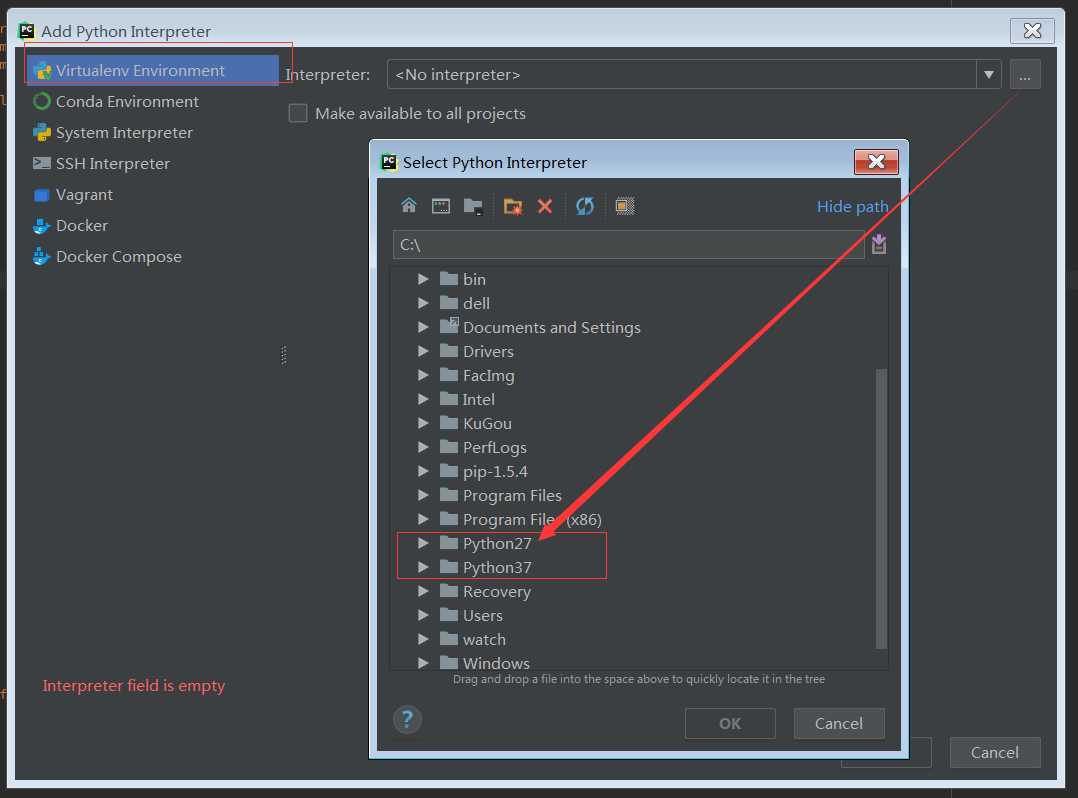Go to home directory icon
Screen dimensions: 1078x798
pos(409,206)
